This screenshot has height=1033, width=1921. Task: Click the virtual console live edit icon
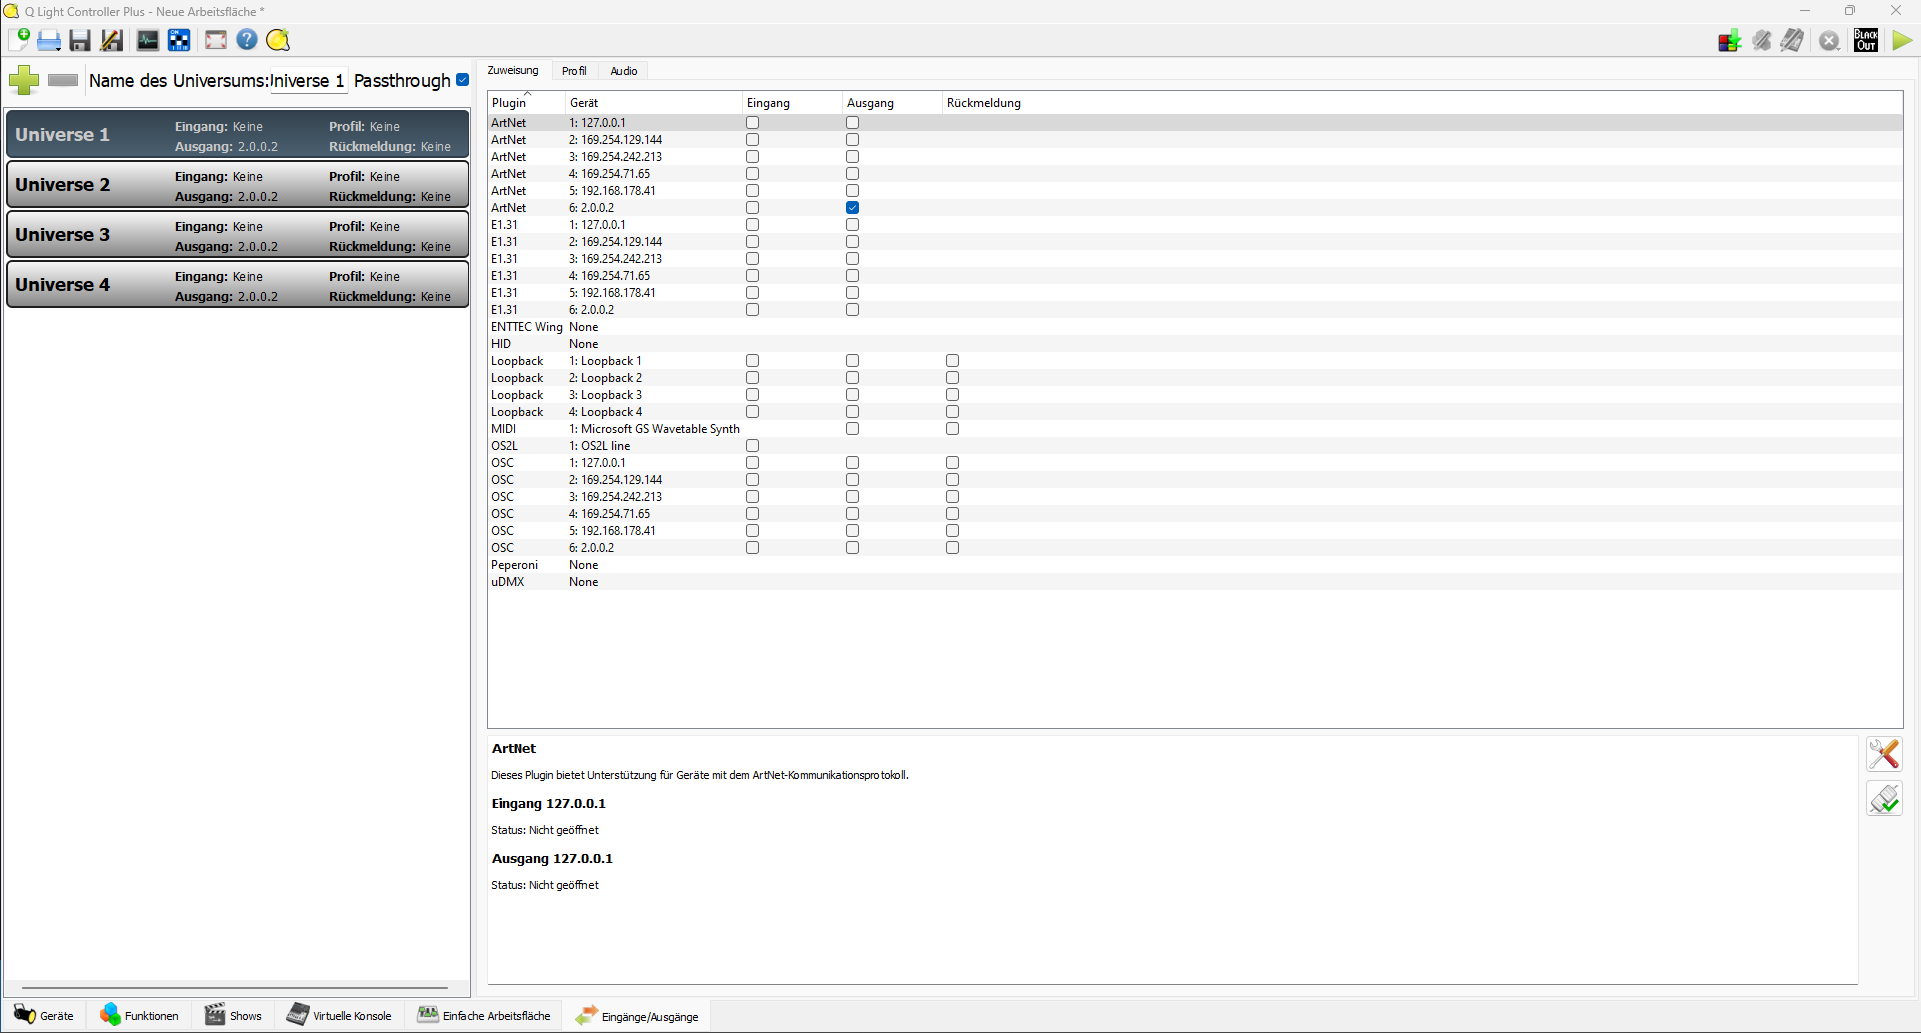[1793, 40]
